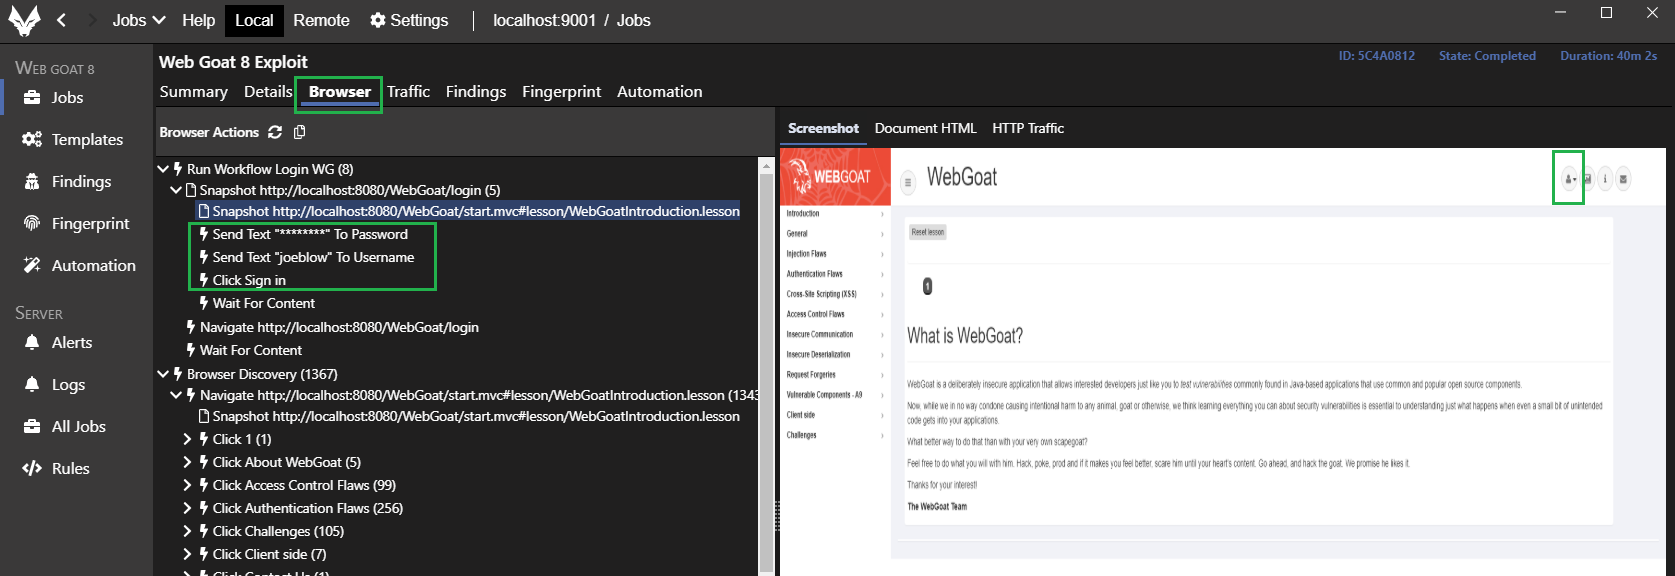Viewport: 1675px width, 576px height.
Task: Open All Jobs in the sidebar
Action: [x=76, y=426]
